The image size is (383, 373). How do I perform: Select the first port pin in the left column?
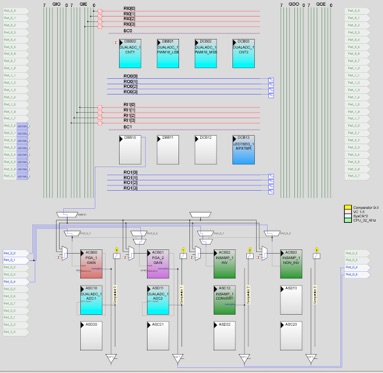(x=15, y=11)
